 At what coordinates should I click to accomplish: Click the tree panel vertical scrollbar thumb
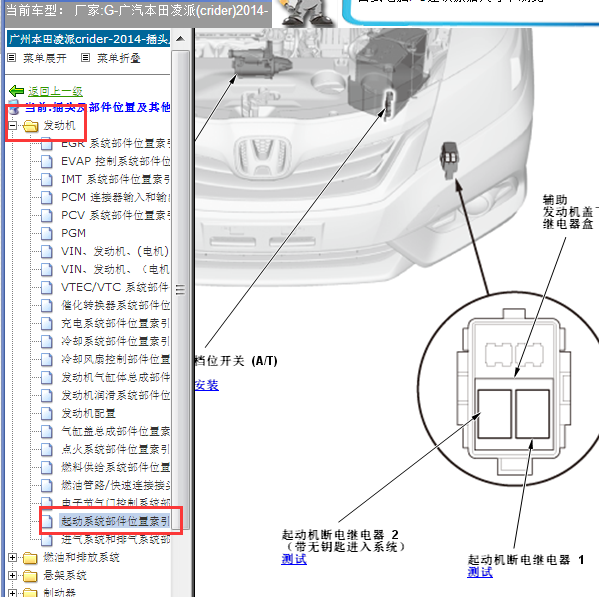(x=180, y=290)
